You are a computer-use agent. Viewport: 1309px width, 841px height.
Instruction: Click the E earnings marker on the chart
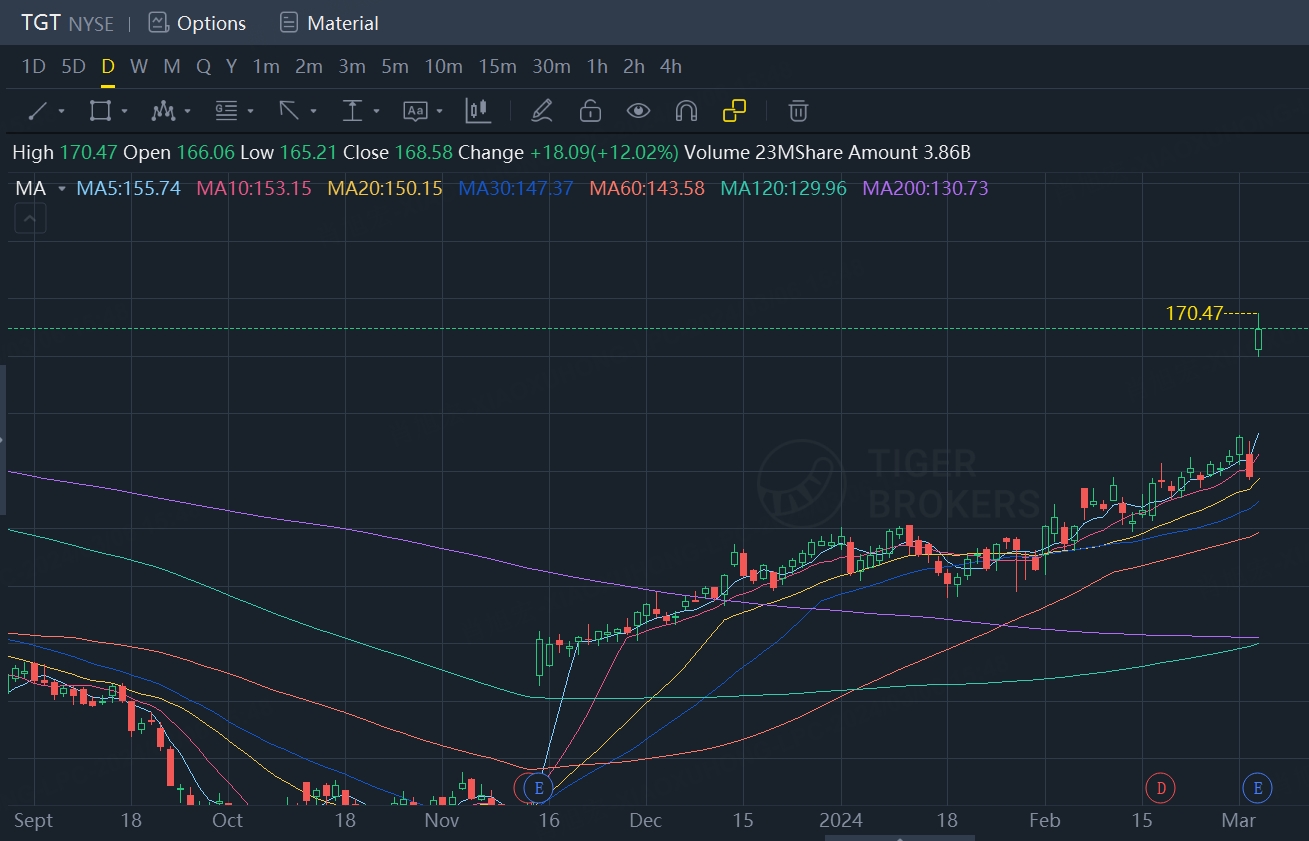pos(536,788)
